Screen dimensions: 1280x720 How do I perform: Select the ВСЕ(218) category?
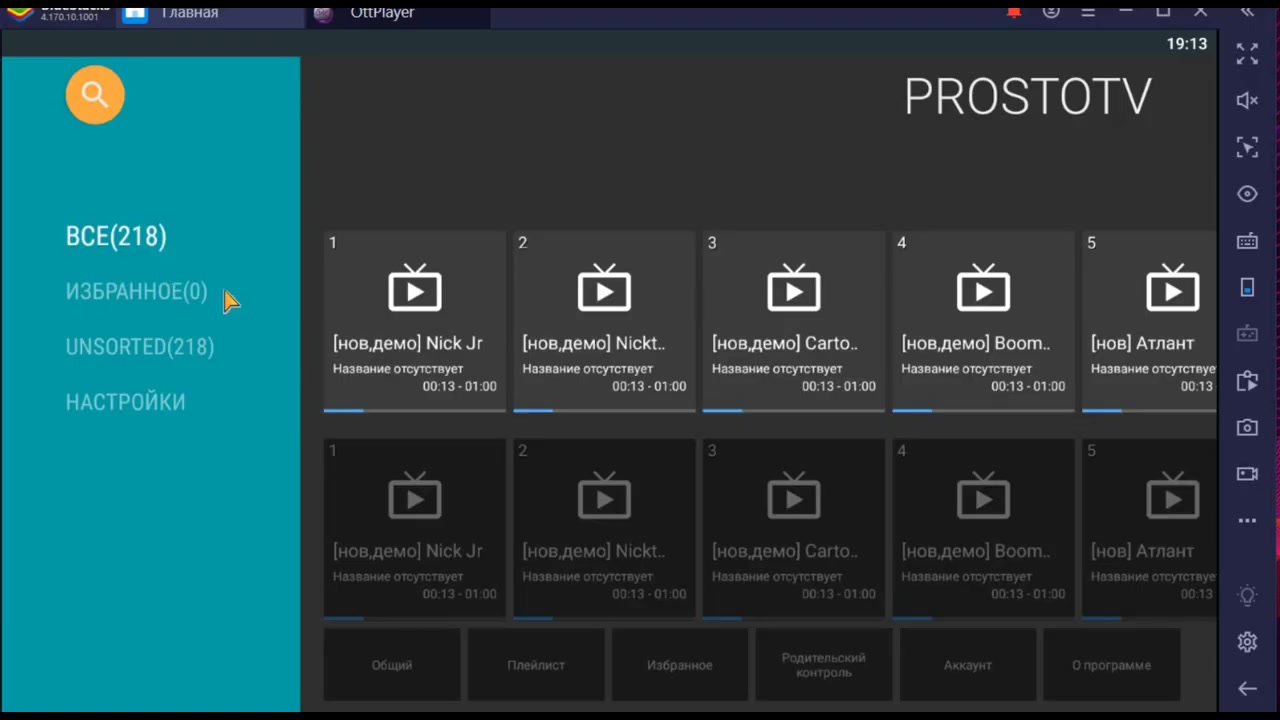116,236
